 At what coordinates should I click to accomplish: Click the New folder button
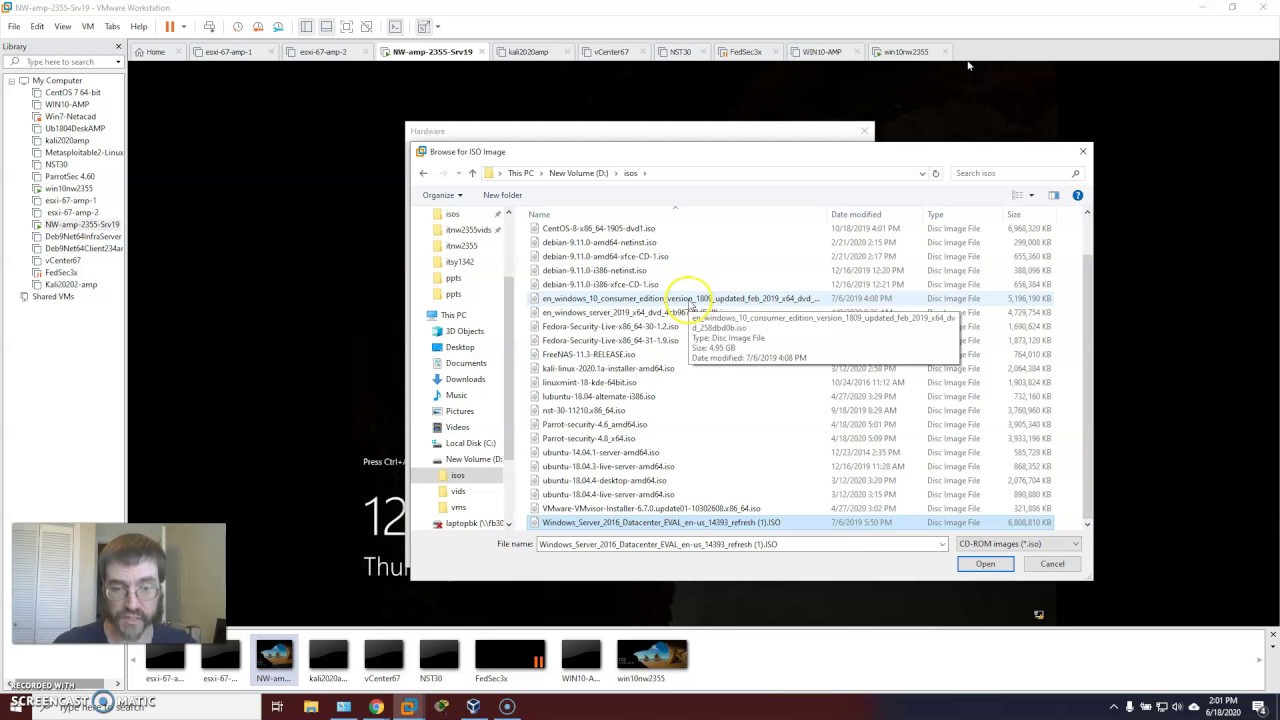(502, 195)
